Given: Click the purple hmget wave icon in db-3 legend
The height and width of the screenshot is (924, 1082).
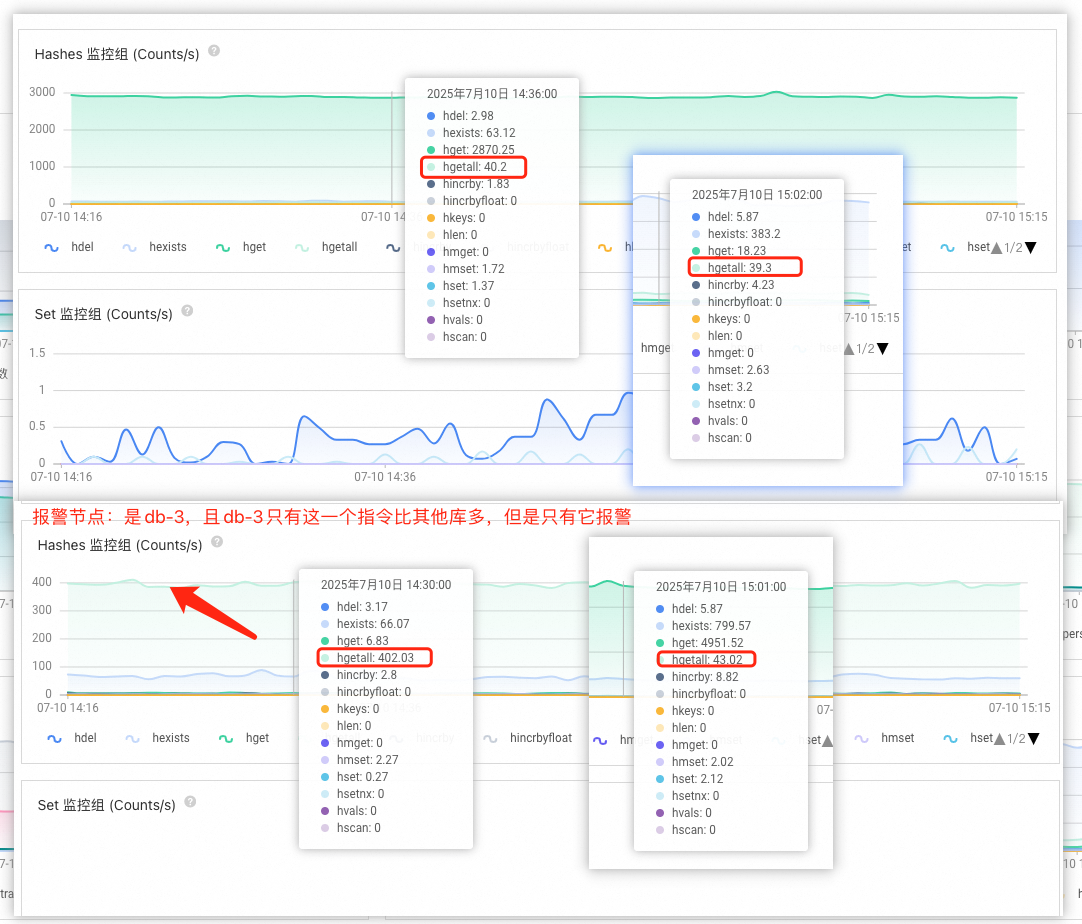Looking at the screenshot, I should click(600, 739).
